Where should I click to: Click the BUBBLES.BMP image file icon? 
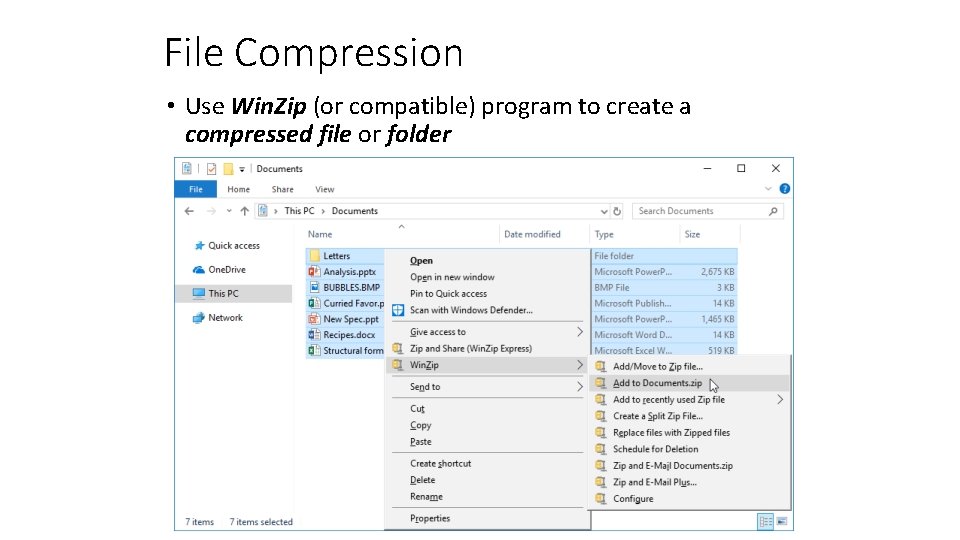pyautogui.click(x=314, y=287)
